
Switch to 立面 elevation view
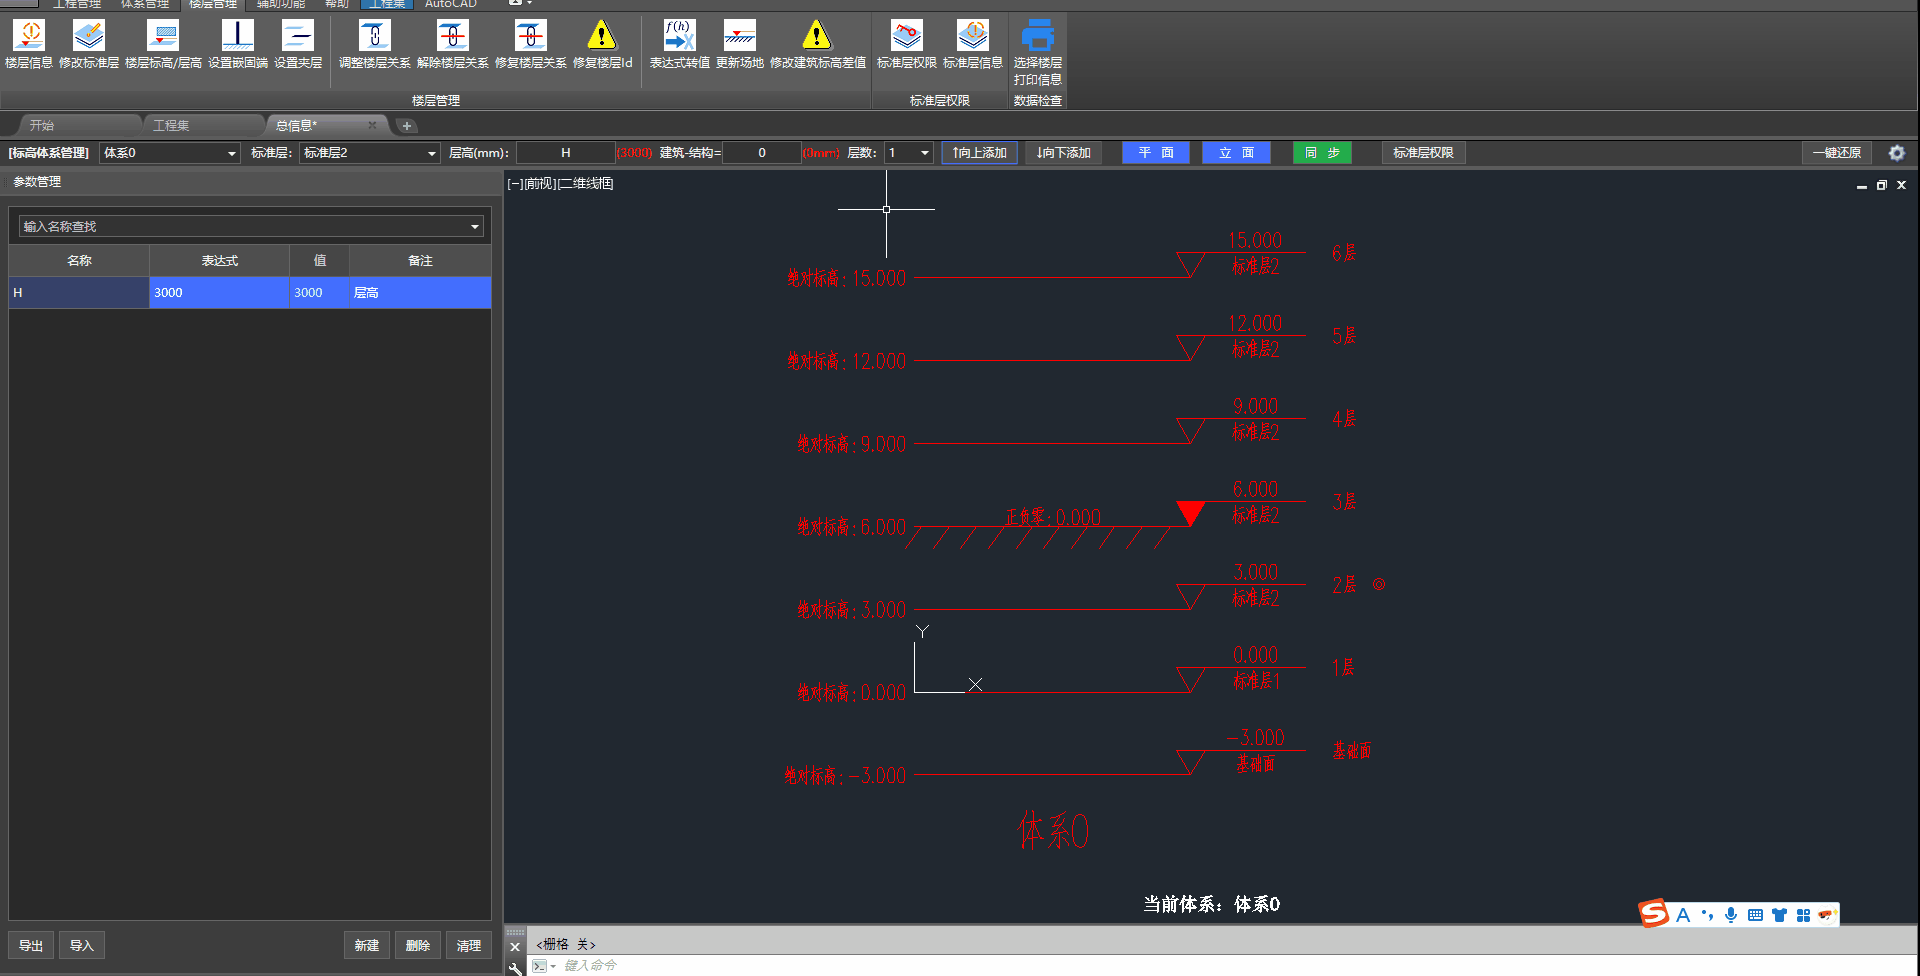tap(1236, 153)
